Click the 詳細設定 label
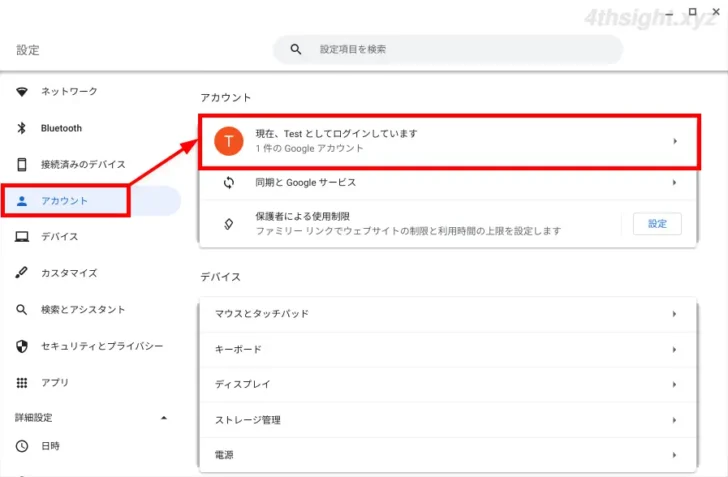 pyautogui.click(x=33, y=418)
